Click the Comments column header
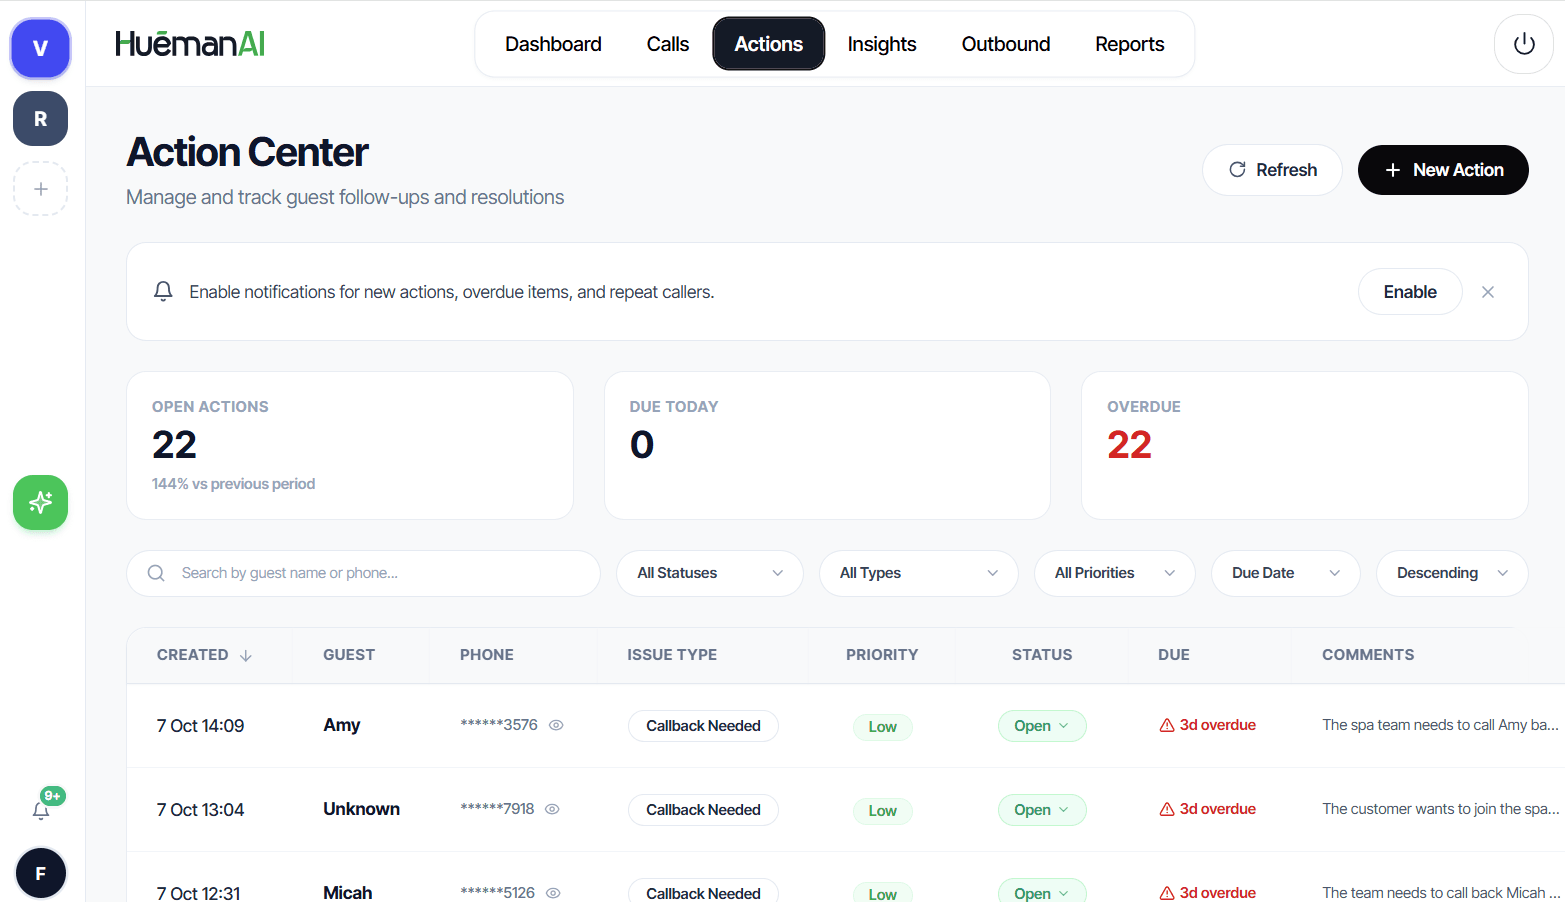This screenshot has height=902, width=1565. click(x=1368, y=655)
